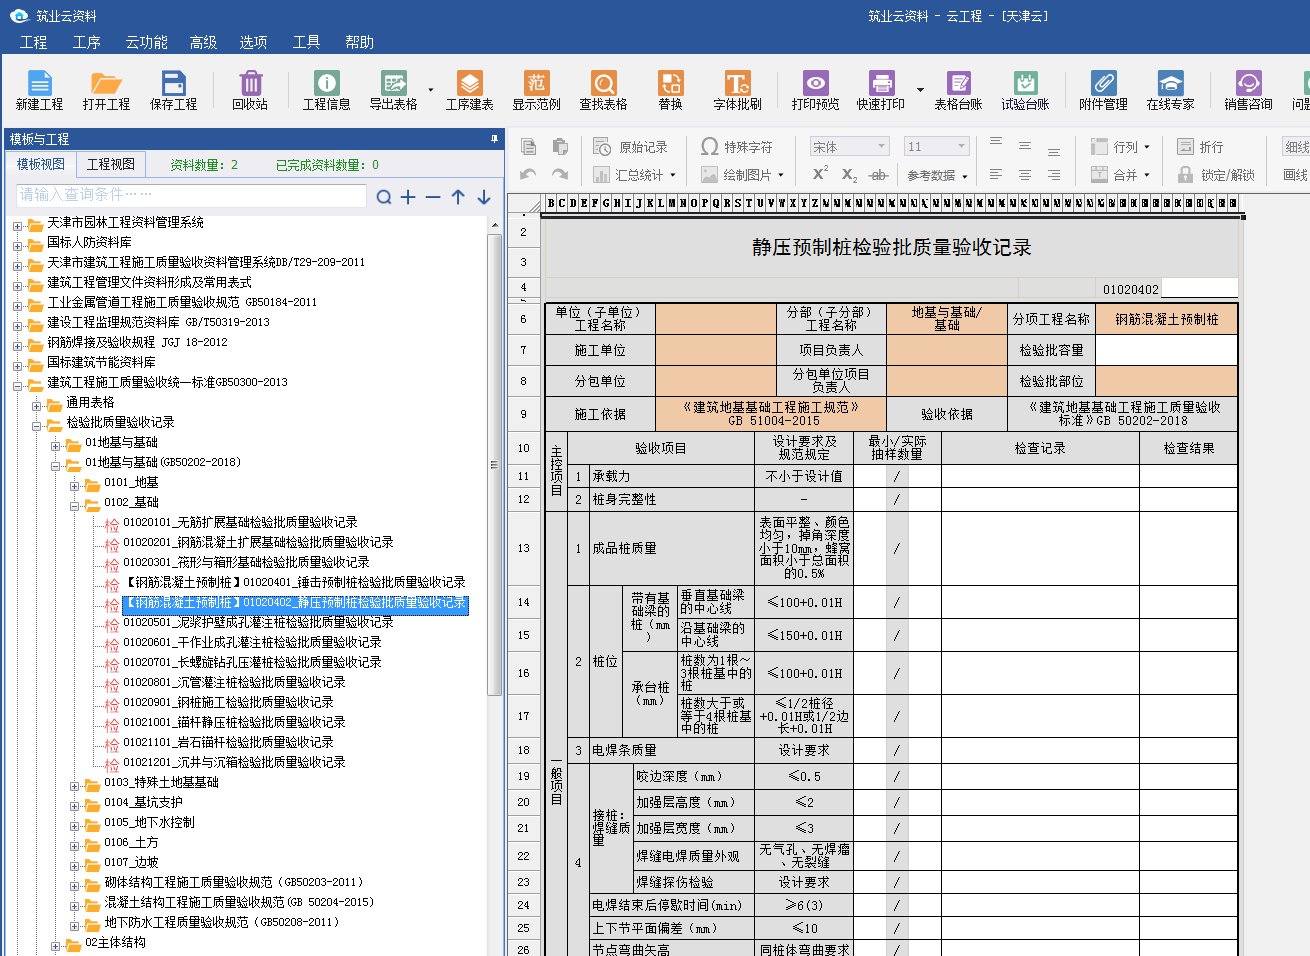
Task: Toggle strikethrough ab formatting
Action: pos(878,175)
